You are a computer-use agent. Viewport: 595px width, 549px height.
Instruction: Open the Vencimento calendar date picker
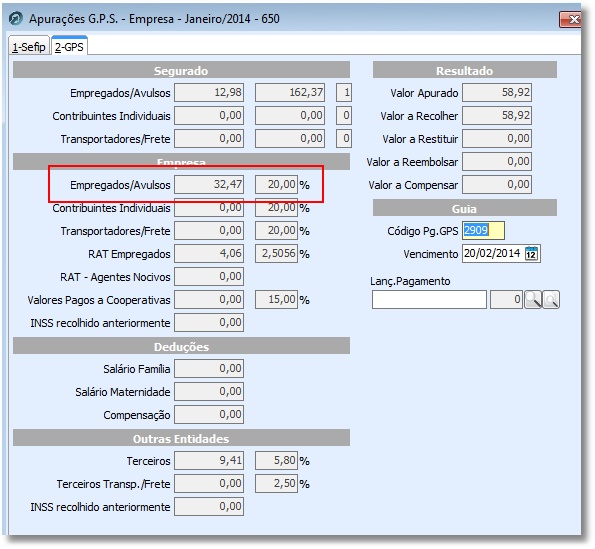click(x=531, y=253)
